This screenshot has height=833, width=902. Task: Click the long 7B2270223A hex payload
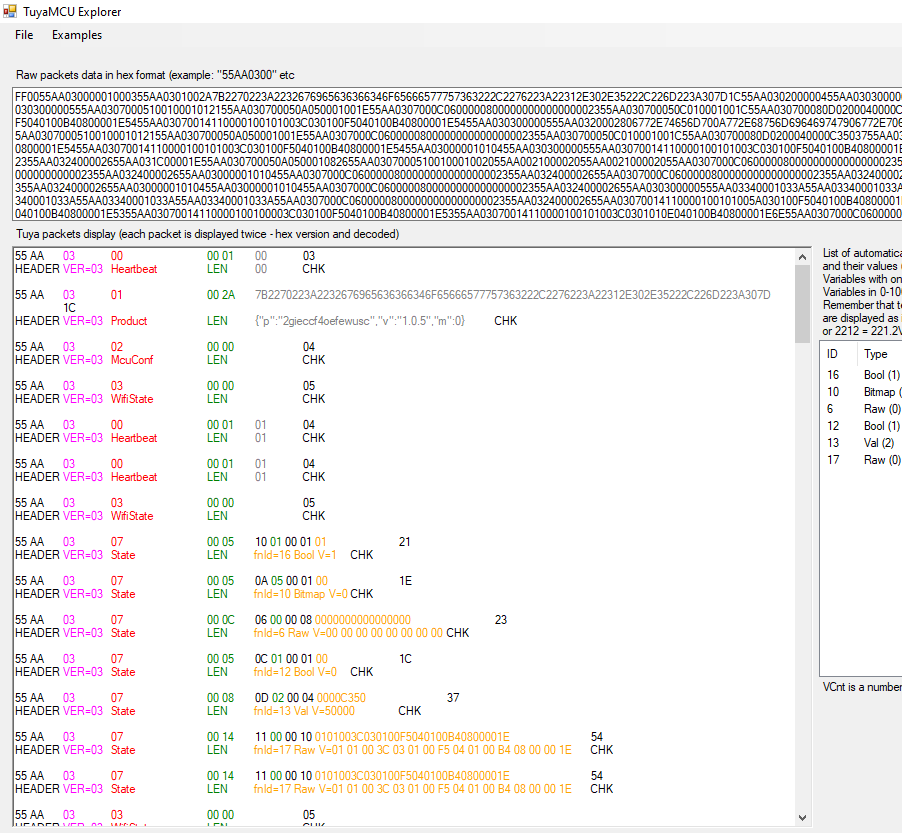(x=513, y=295)
